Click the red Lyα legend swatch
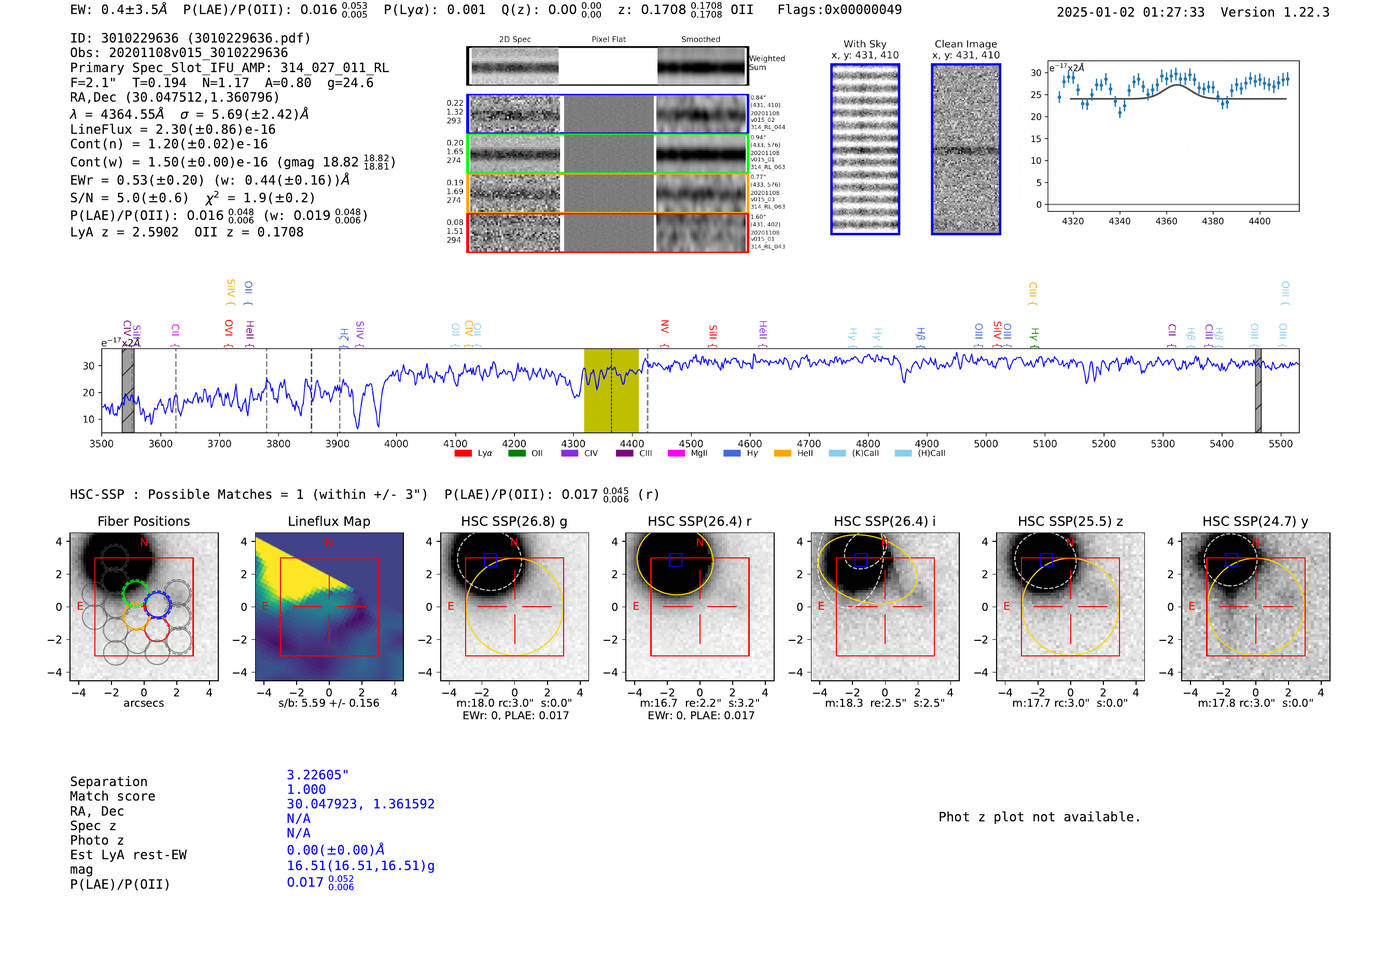1400x953 pixels. tap(463, 453)
